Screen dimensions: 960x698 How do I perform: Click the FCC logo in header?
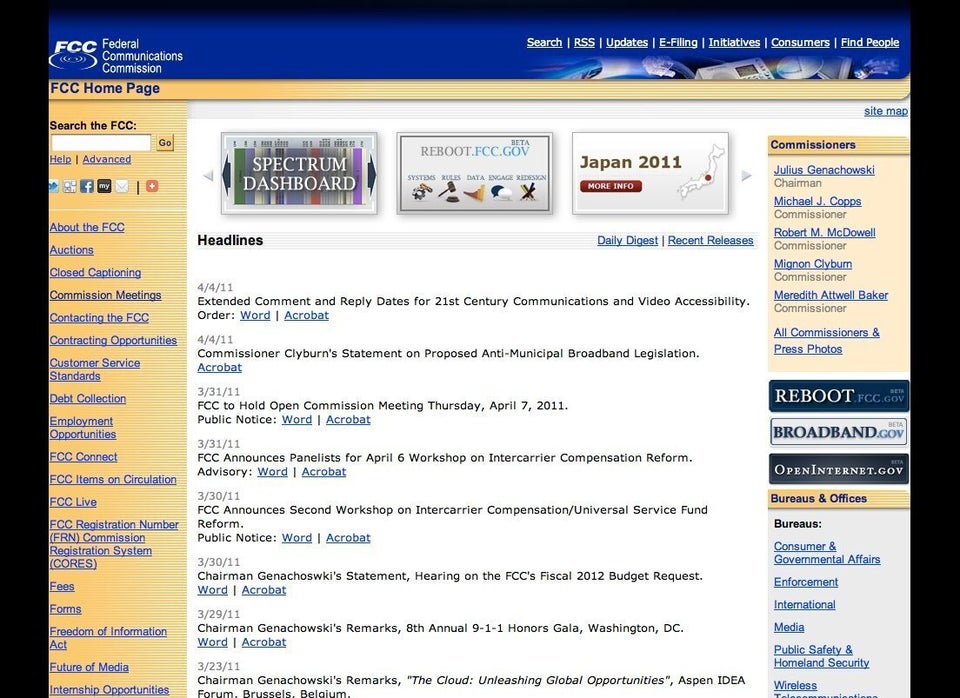[x=74, y=54]
